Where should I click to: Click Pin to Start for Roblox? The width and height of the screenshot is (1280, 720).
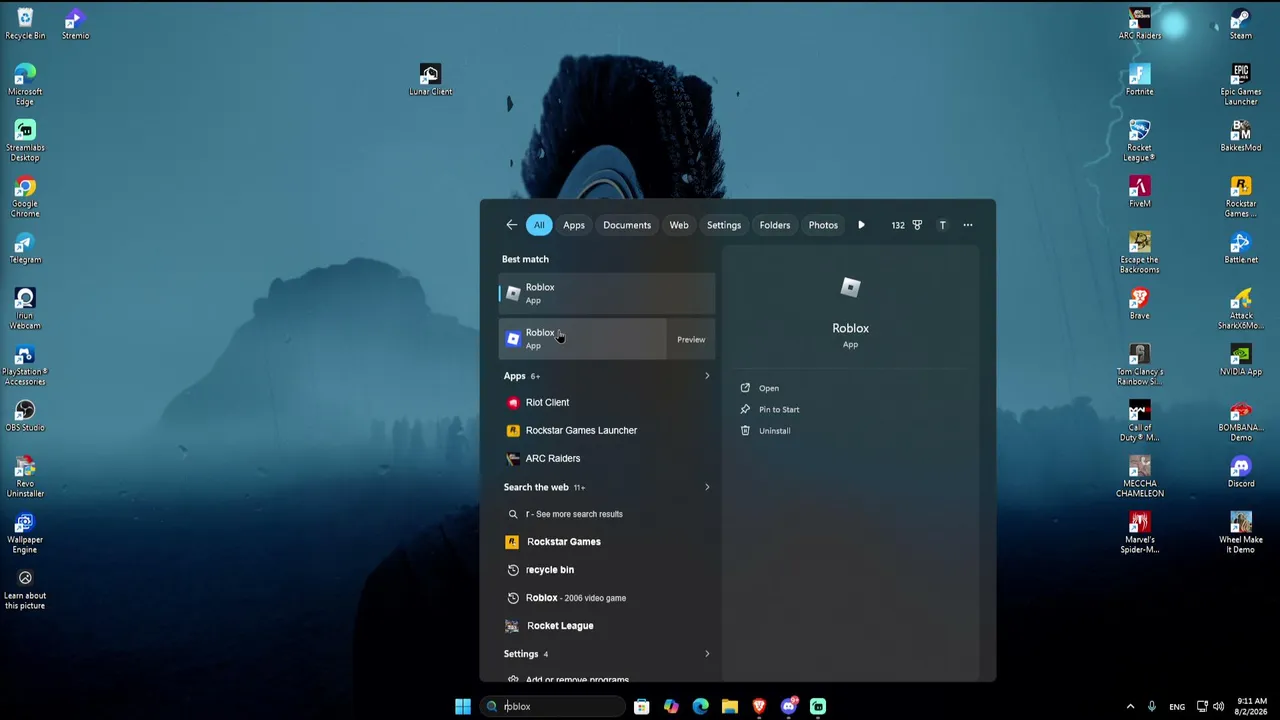pos(778,409)
